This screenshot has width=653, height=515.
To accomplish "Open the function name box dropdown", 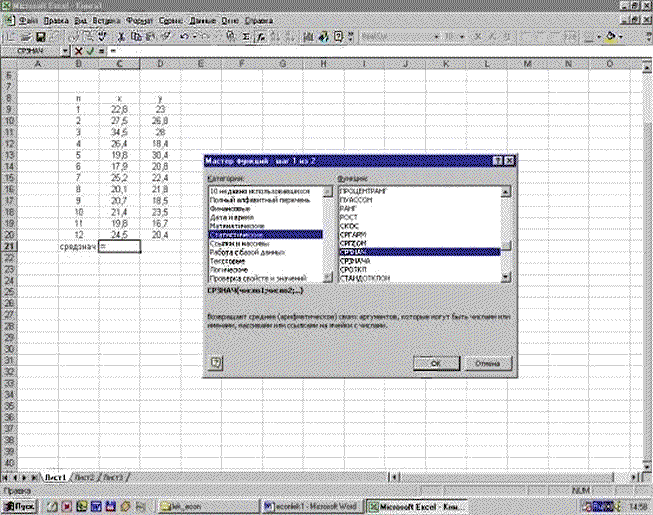I will pyautogui.click(x=66, y=49).
